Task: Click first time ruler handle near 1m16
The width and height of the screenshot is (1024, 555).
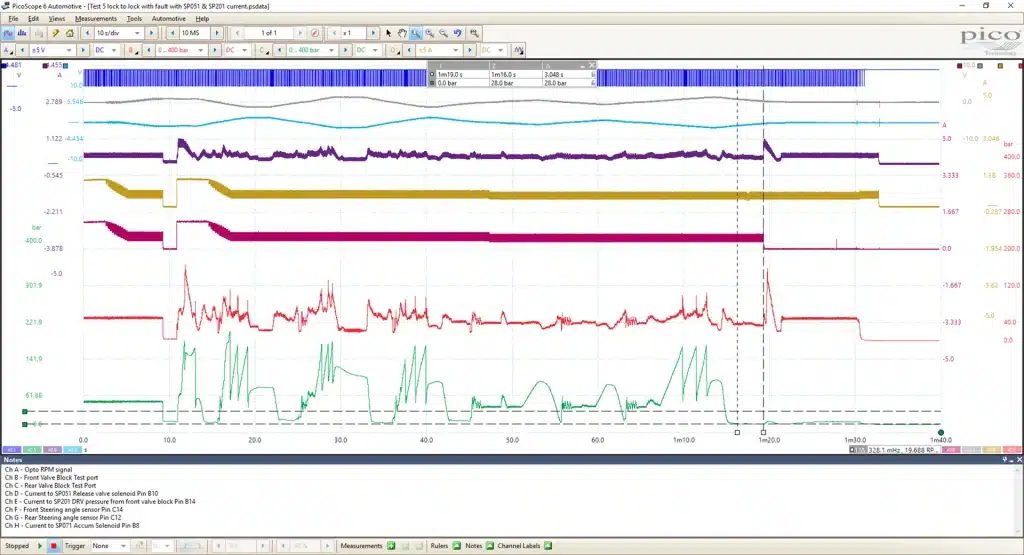Action: click(x=737, y=432)
